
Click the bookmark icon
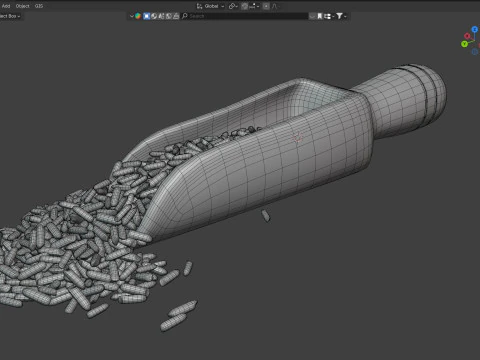coord(320,16)
